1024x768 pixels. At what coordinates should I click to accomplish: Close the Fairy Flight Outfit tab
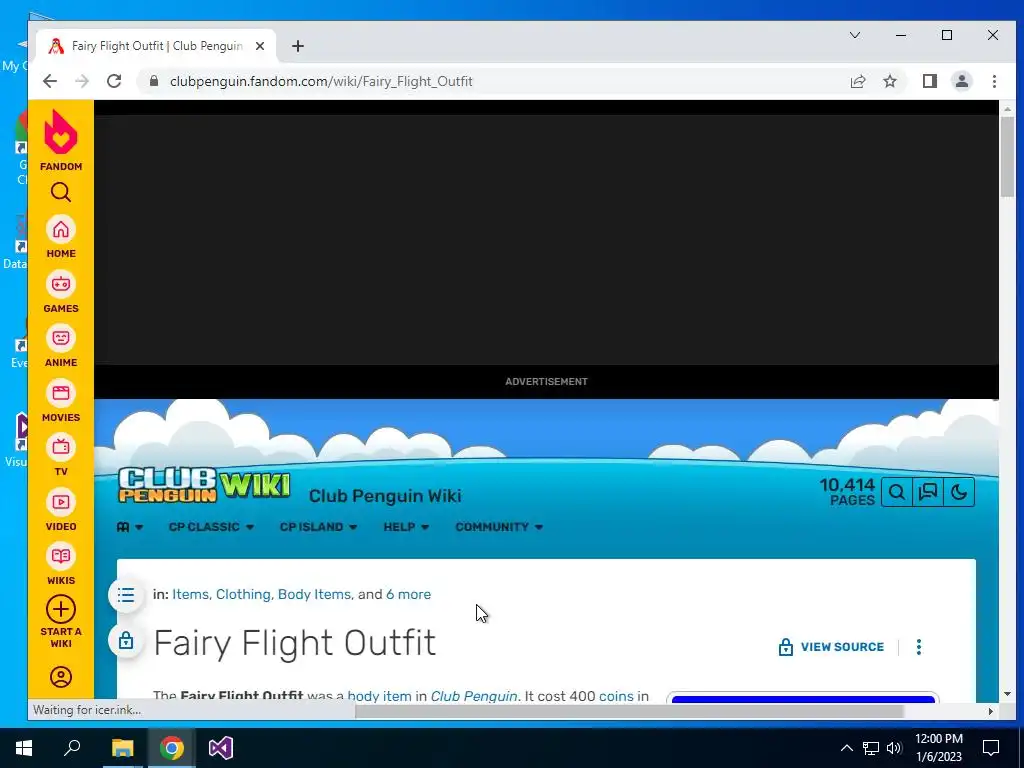(260, 46)
